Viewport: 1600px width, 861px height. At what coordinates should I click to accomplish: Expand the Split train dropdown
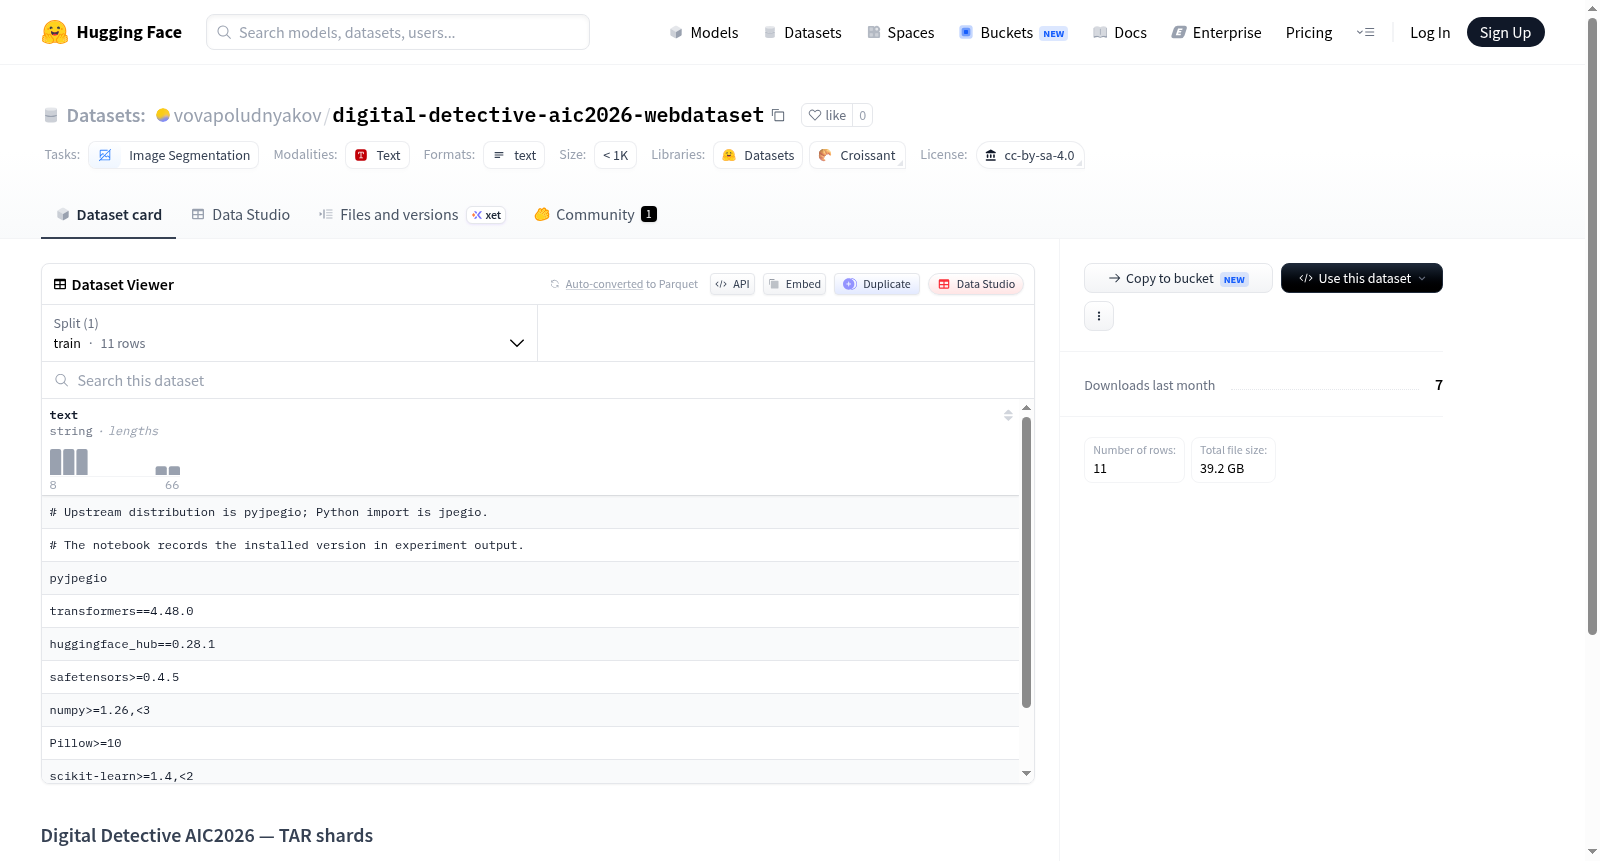(289, 333)
